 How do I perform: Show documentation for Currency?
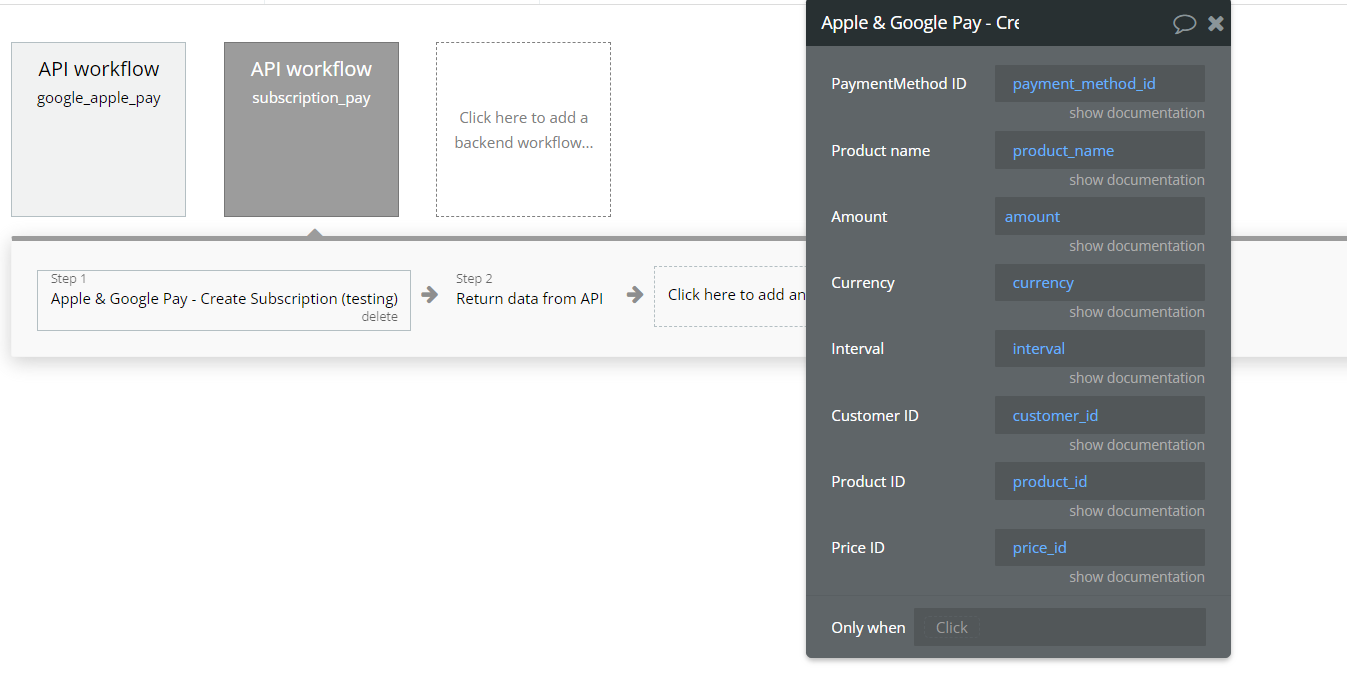click(1137, 312)
